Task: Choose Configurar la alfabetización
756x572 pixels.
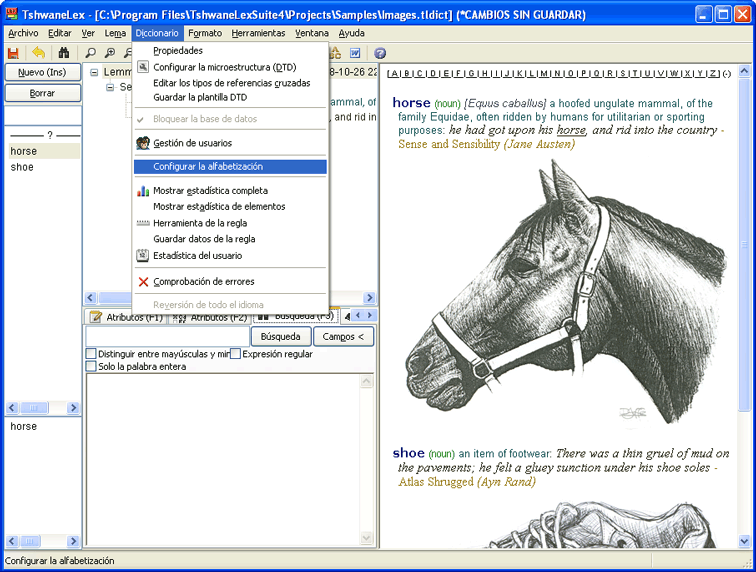Action: click(x=230, y=166)
